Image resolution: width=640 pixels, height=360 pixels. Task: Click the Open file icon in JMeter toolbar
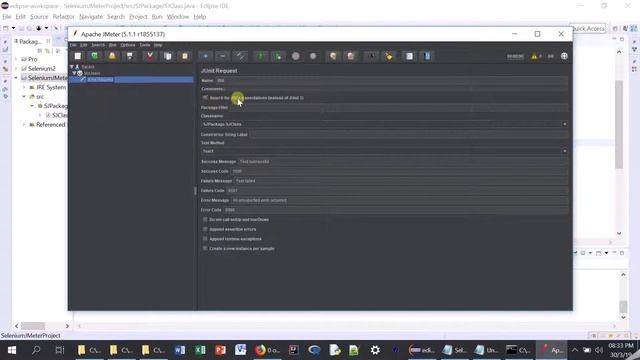tap(112, 56)
